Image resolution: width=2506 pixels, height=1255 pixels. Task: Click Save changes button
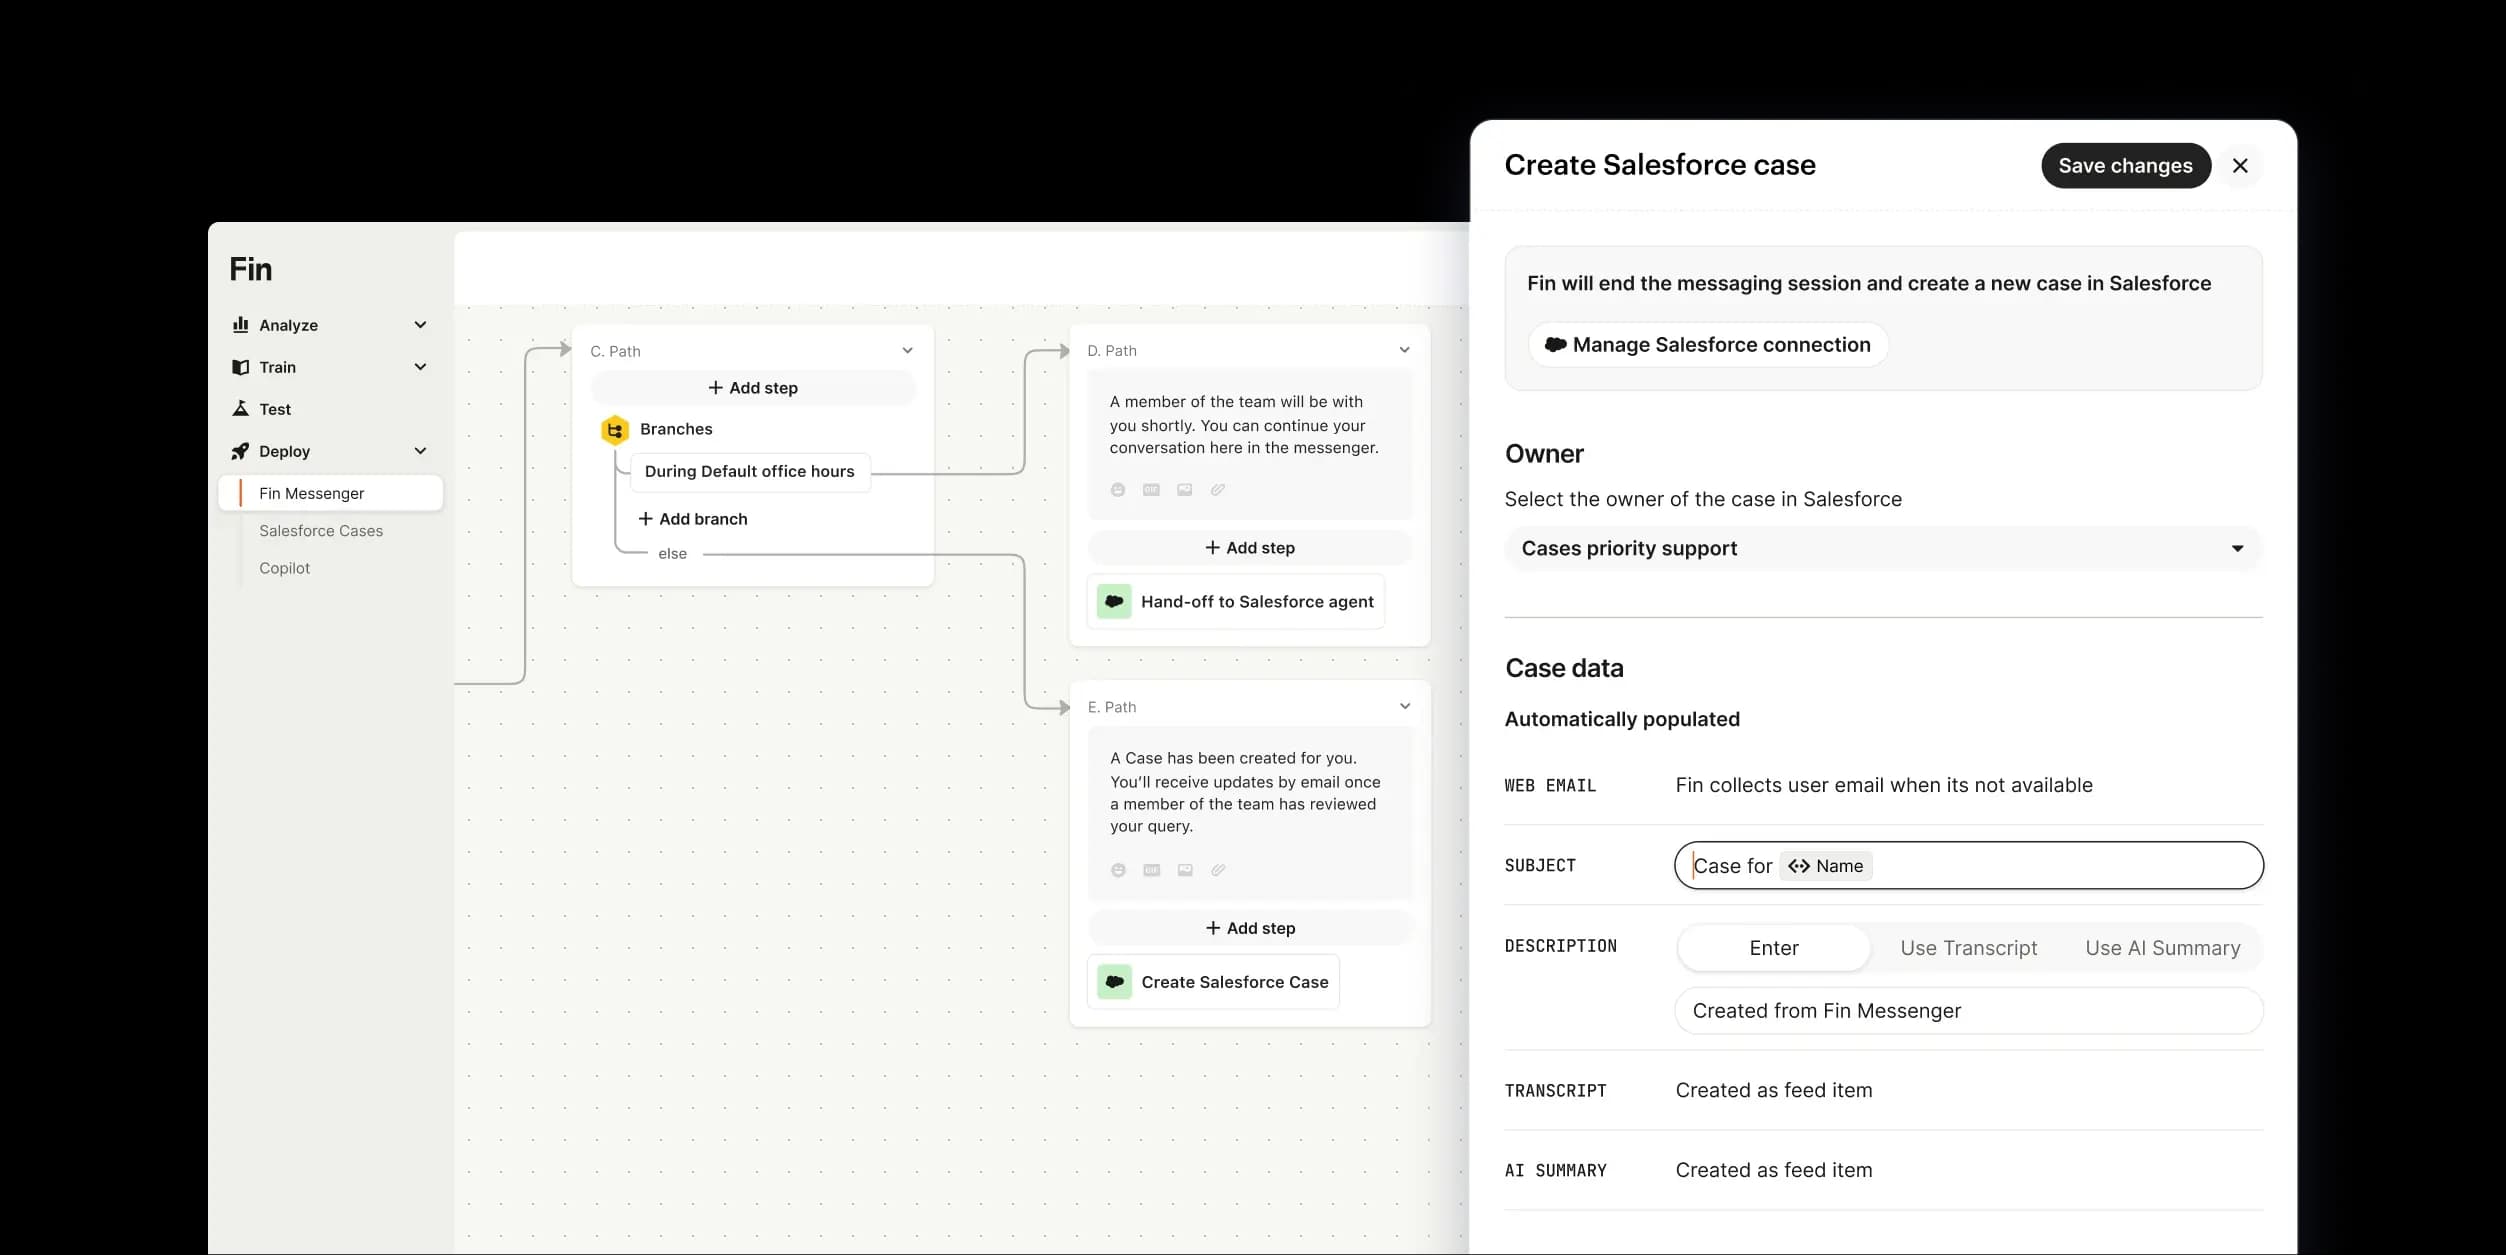pos(2125,166)
